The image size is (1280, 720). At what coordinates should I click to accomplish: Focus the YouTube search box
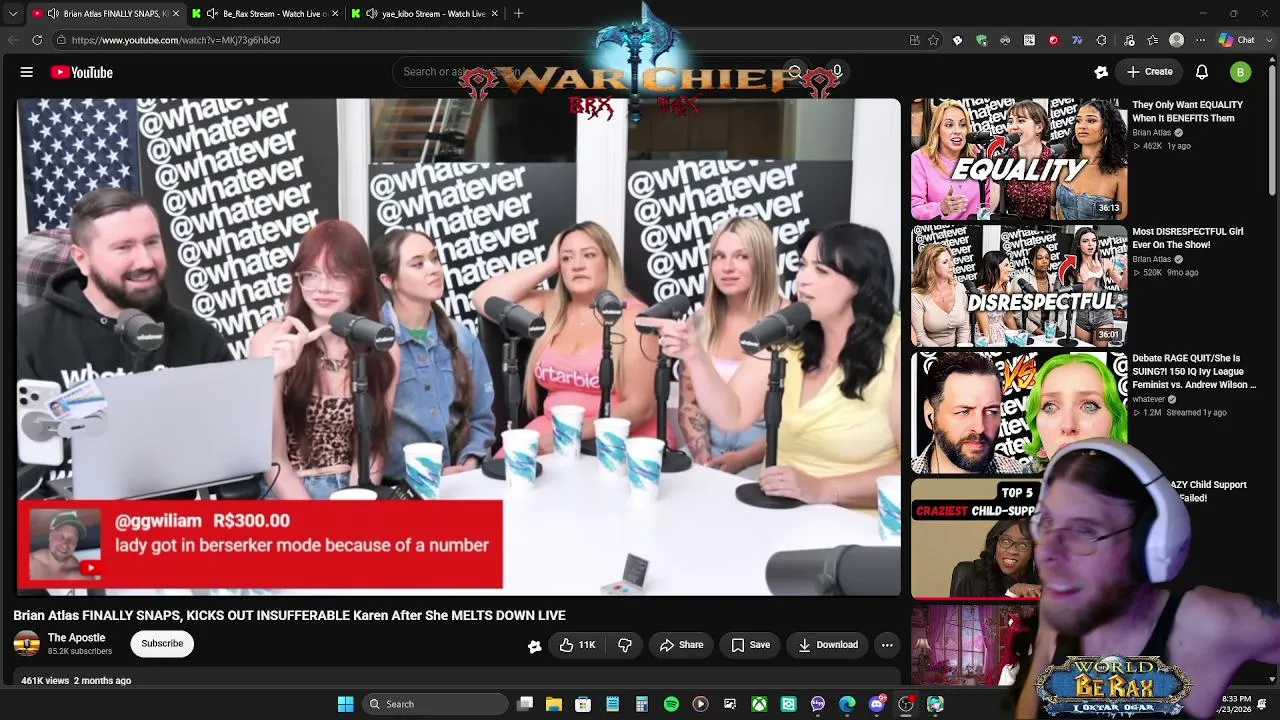(x=585, y=72)
